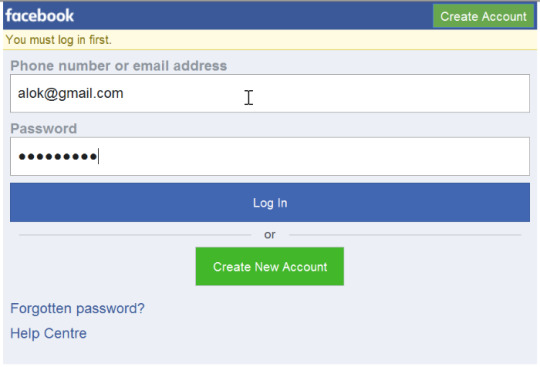
Task: Click the 'You must log in first.' notice
Action: coord(59,40)
